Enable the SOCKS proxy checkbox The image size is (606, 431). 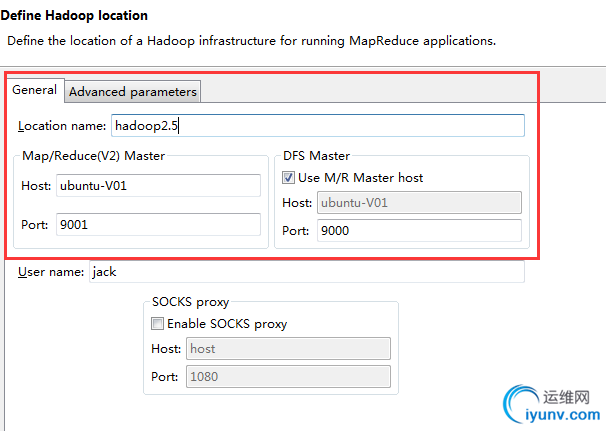[x=157, y=323]
